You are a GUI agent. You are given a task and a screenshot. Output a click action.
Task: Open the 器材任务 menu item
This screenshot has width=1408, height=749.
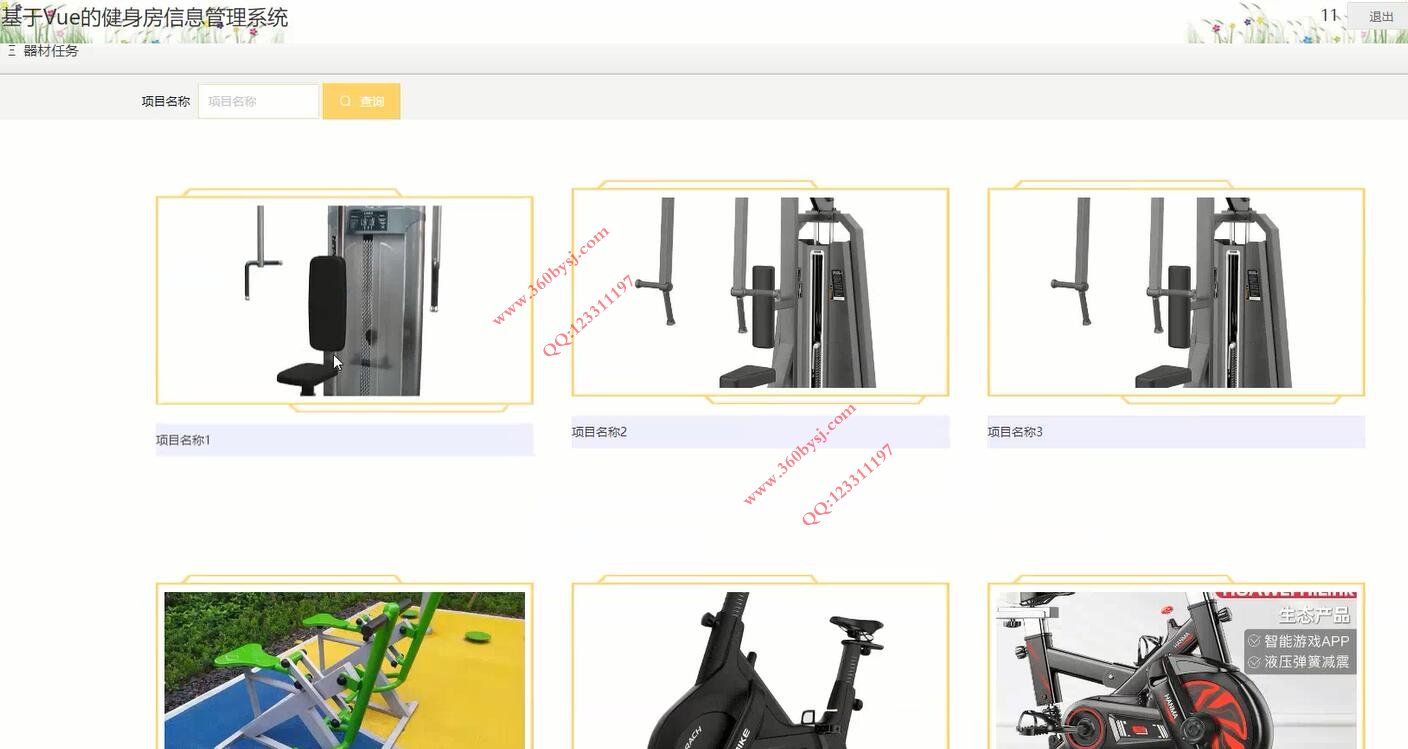(51, 51)
